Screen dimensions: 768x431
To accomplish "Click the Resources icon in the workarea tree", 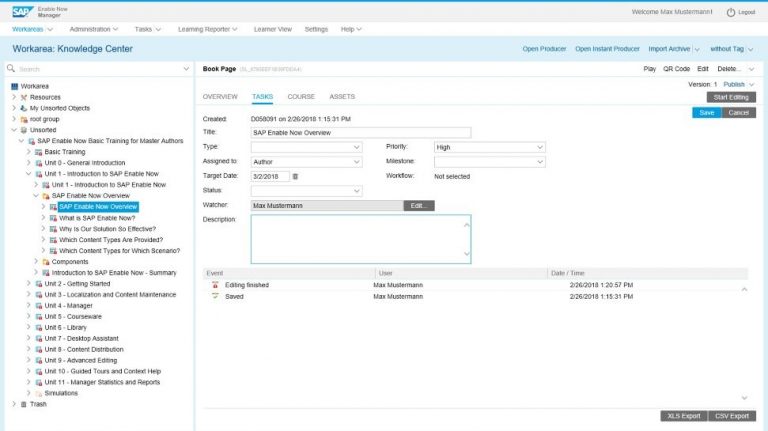I will click(23, 97).
